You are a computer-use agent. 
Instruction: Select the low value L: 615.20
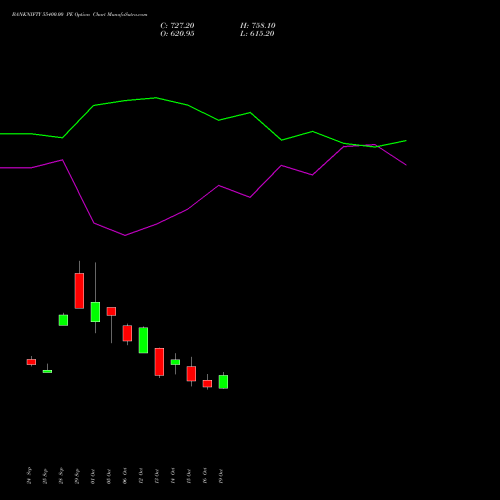tap(257, 34)
